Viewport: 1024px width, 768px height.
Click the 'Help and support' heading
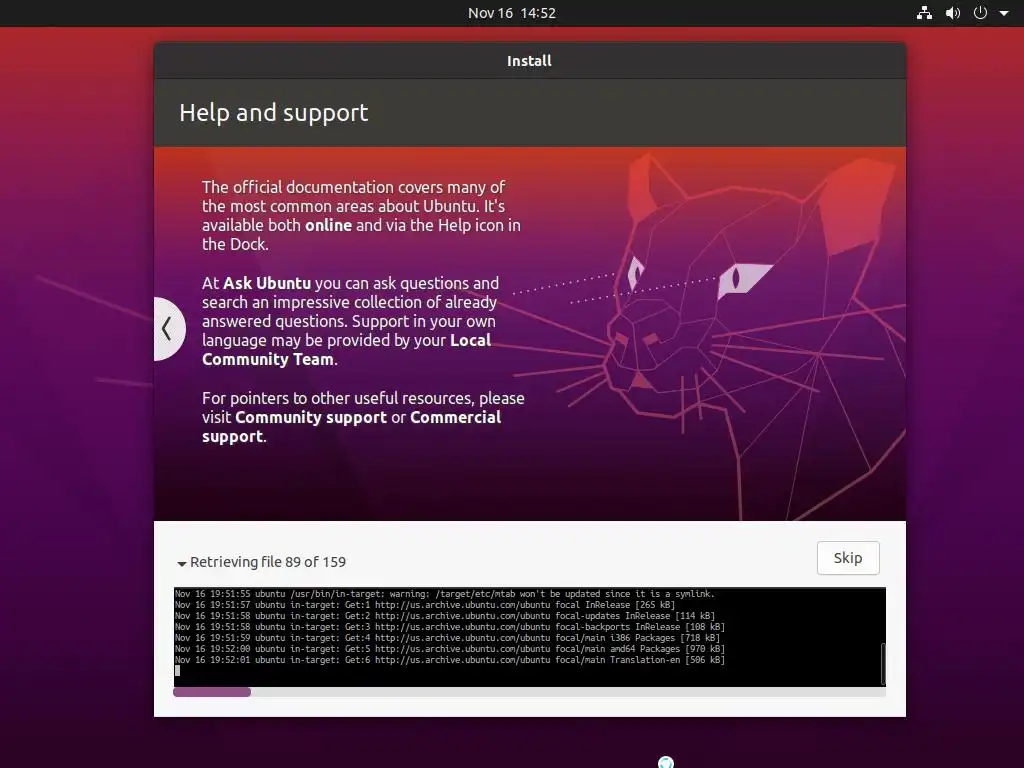[274, 112]
